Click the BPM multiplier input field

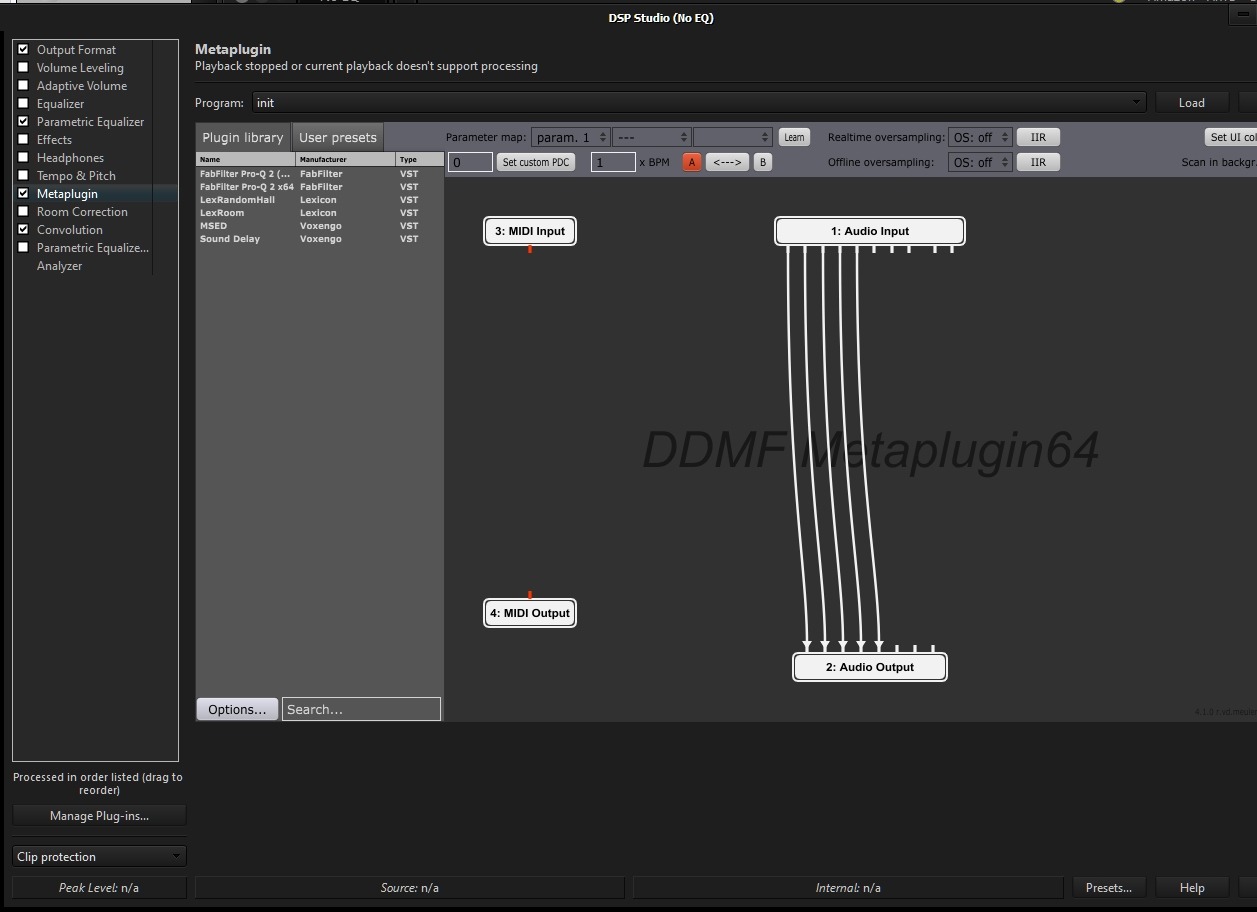click(613, 162)
